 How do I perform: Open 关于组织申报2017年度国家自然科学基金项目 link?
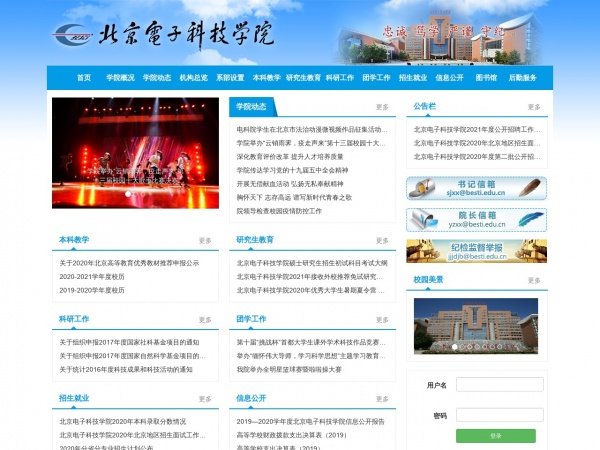click(132, 356)
